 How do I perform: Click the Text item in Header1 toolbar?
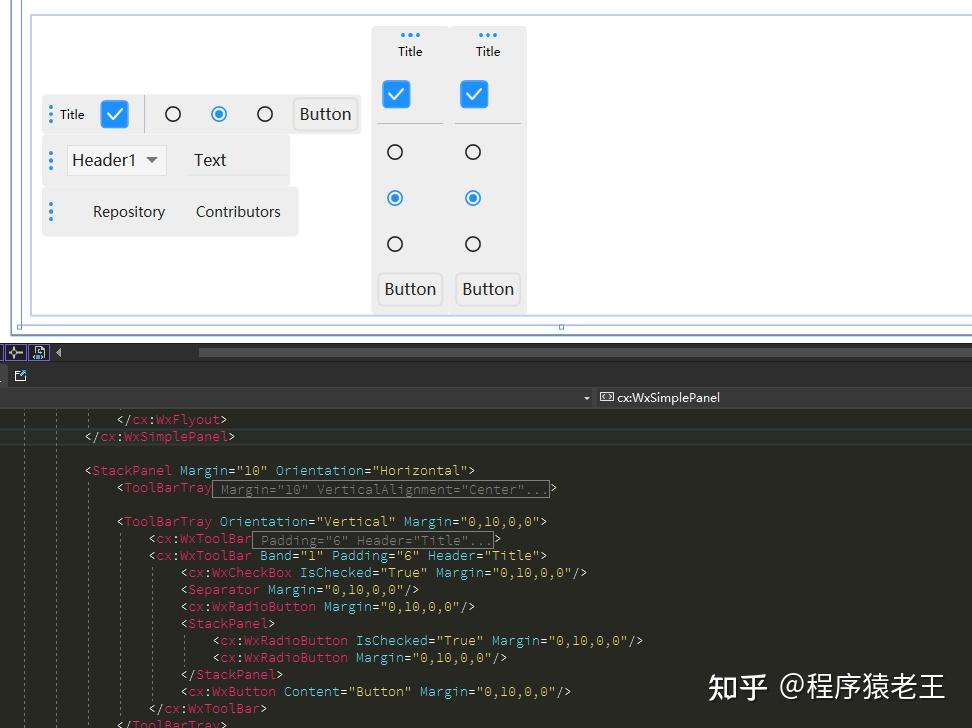[x=210, y=160]
